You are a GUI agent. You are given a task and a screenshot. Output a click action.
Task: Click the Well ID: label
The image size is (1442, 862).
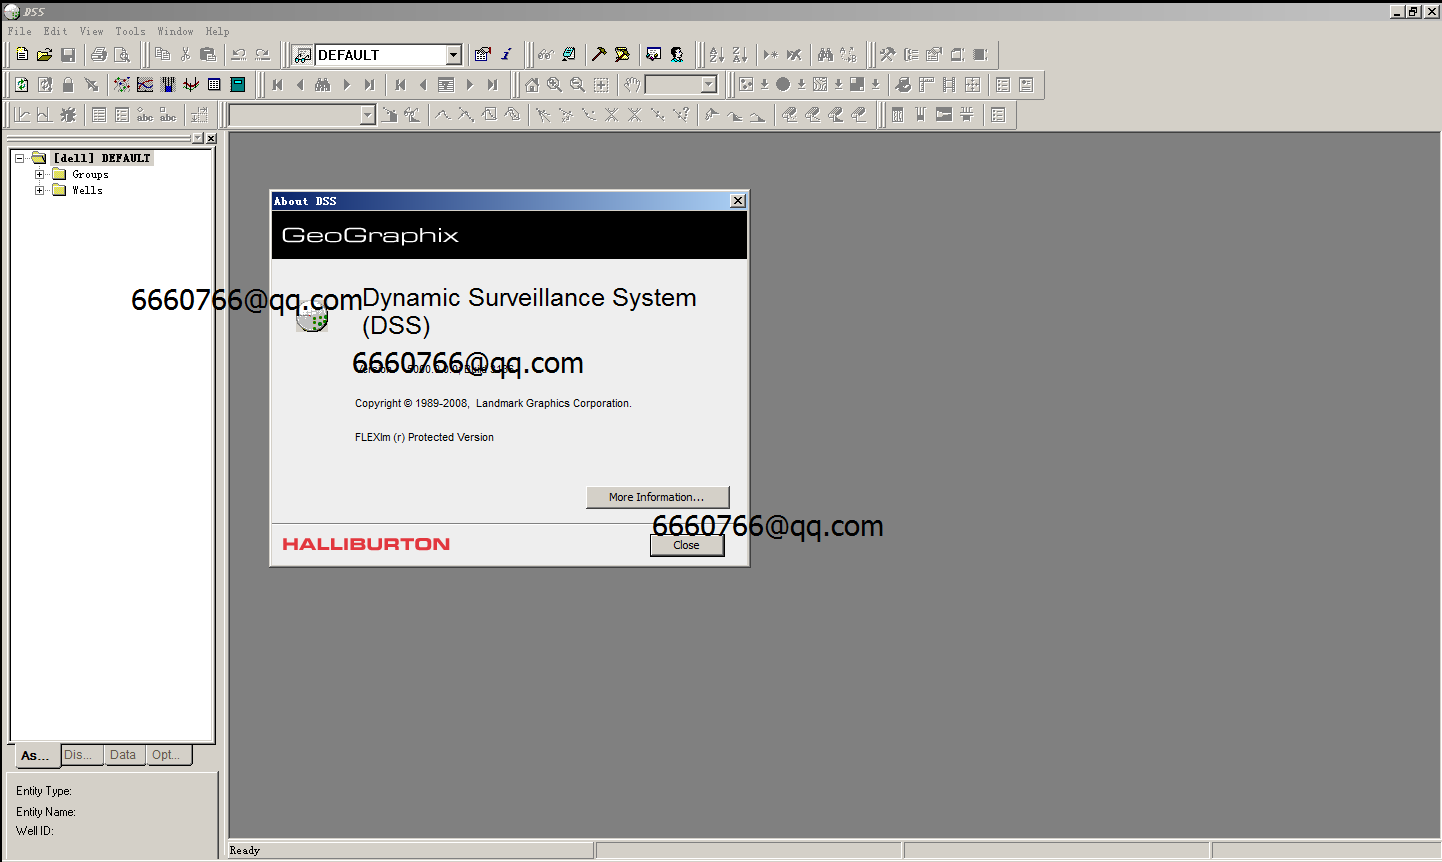coord(35,831)
